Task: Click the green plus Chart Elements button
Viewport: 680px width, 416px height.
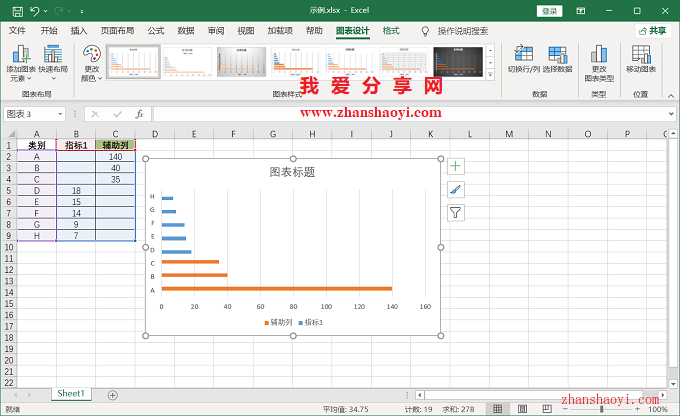Action: pos(455,166)
